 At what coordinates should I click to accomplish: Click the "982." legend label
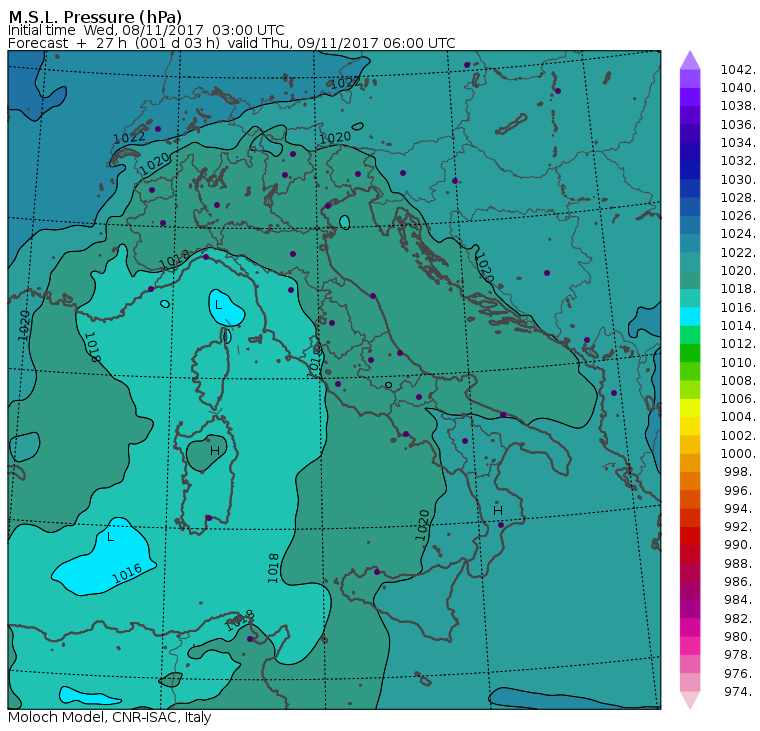[x=740, y=618]
